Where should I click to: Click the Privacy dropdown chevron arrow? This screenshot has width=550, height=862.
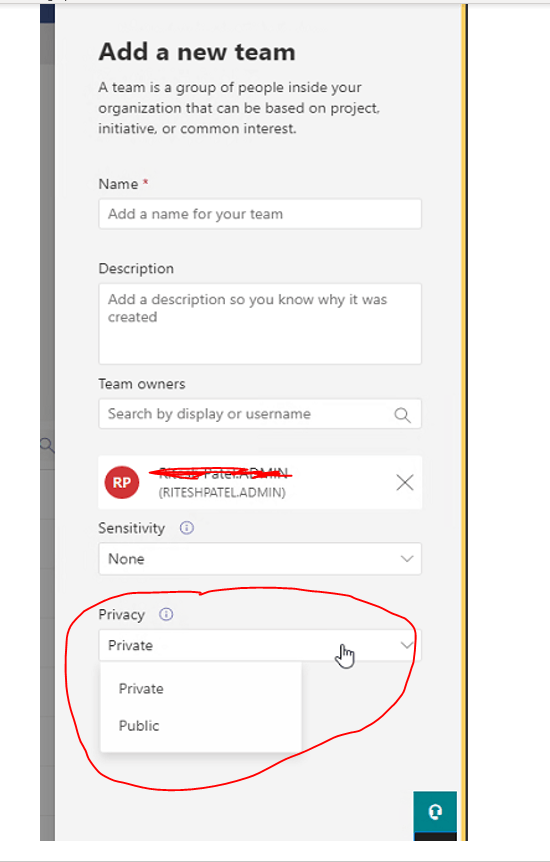[x=407, y=645]
